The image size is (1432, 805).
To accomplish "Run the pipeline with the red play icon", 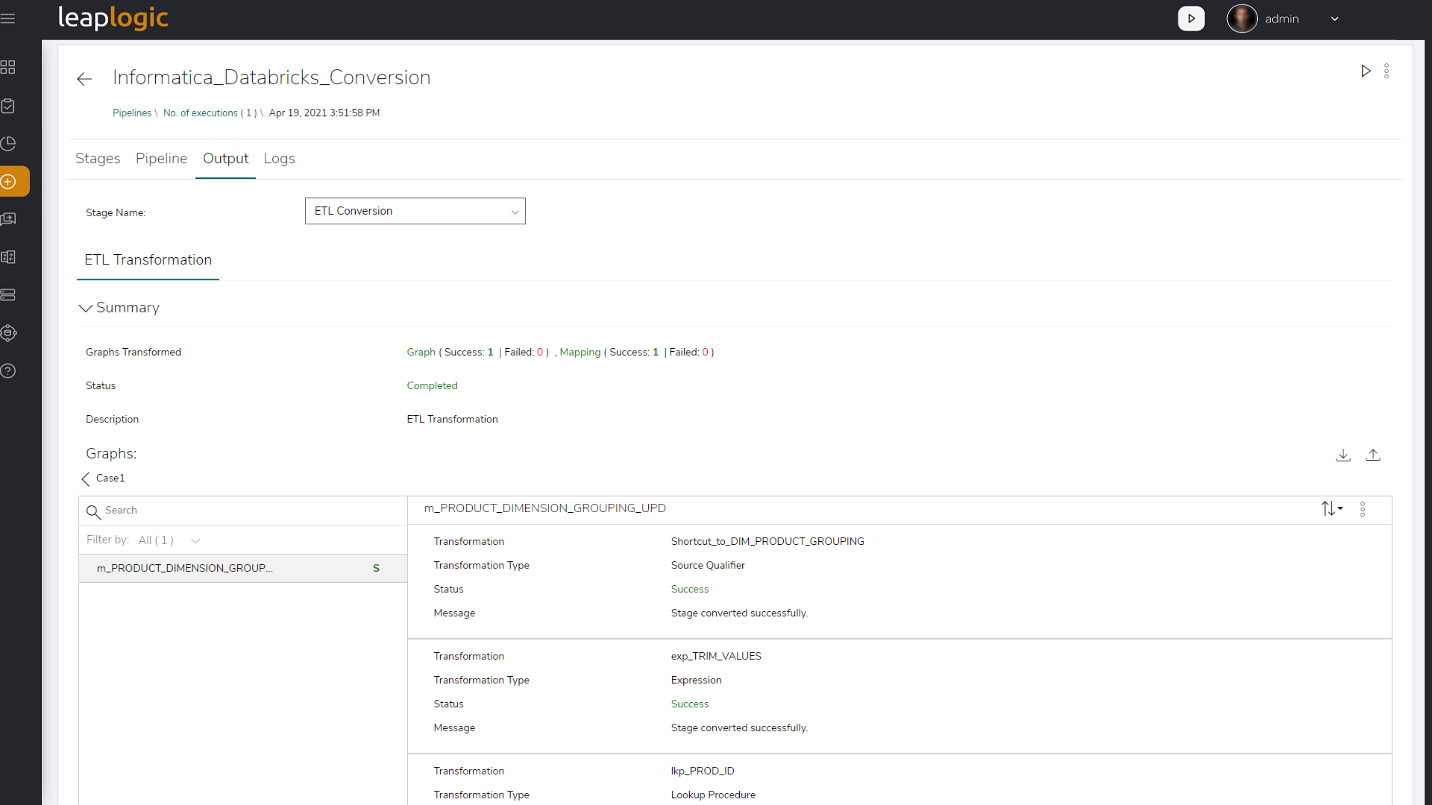I will [x=1366, y=71].
